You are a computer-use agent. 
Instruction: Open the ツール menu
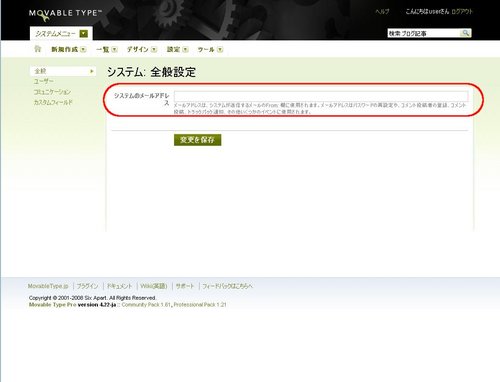(206, 49)
